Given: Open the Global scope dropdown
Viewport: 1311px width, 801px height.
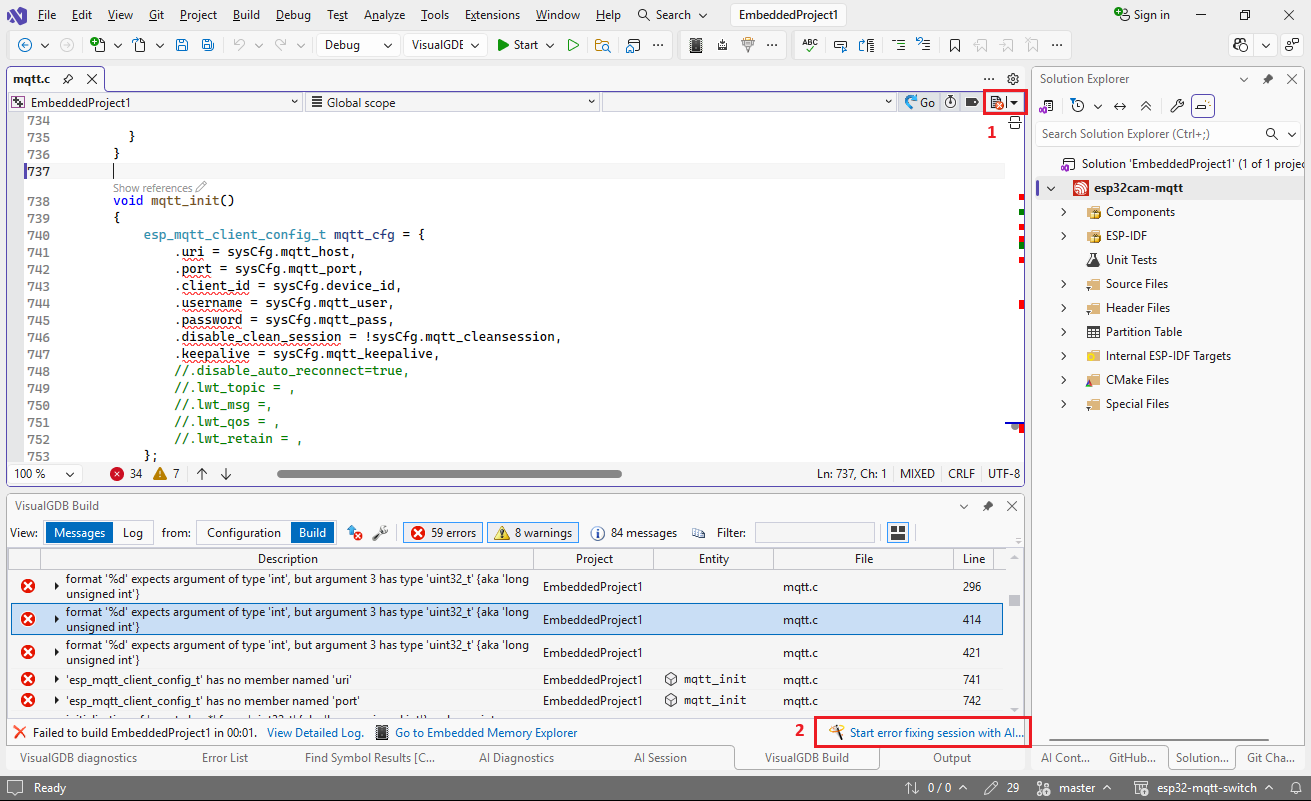Looking at the screenshot, I should click(452, 102).
